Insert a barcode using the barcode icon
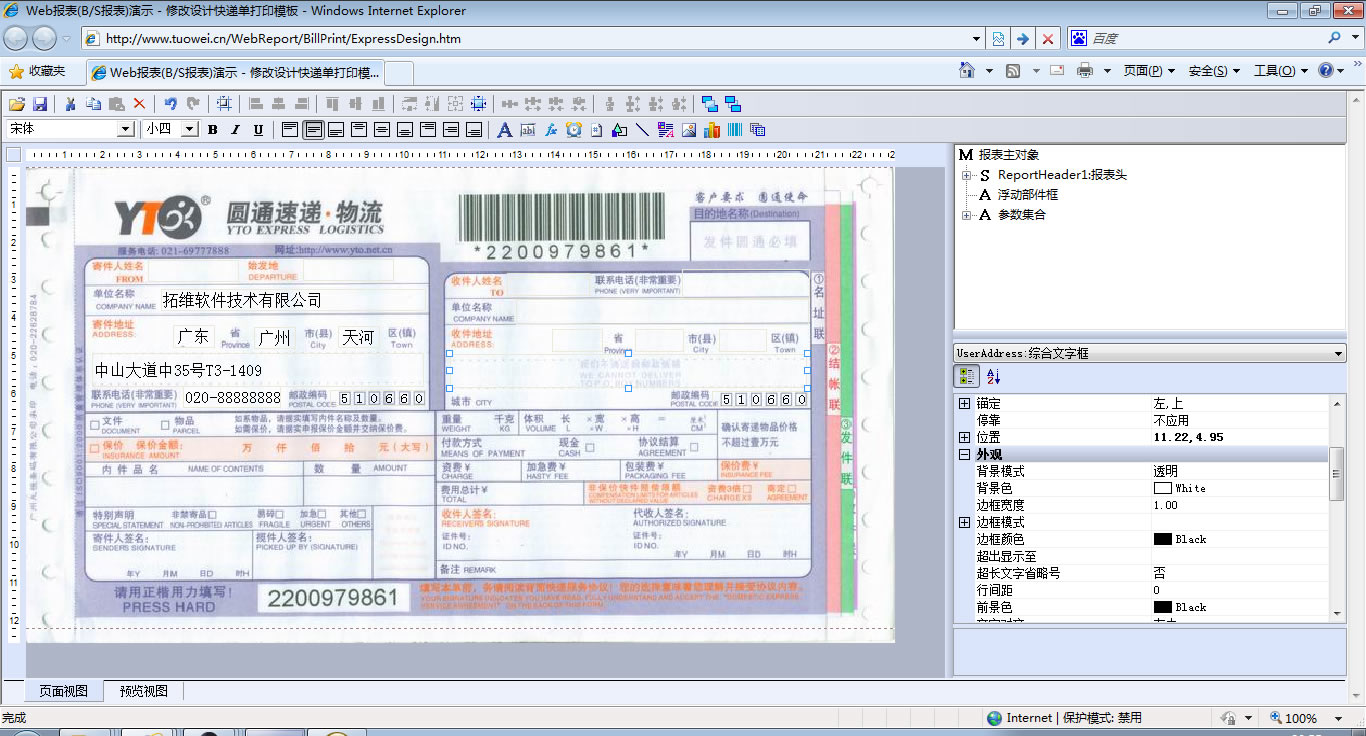This screenshot has height=736, width=1366. click(x=735, y=130)
